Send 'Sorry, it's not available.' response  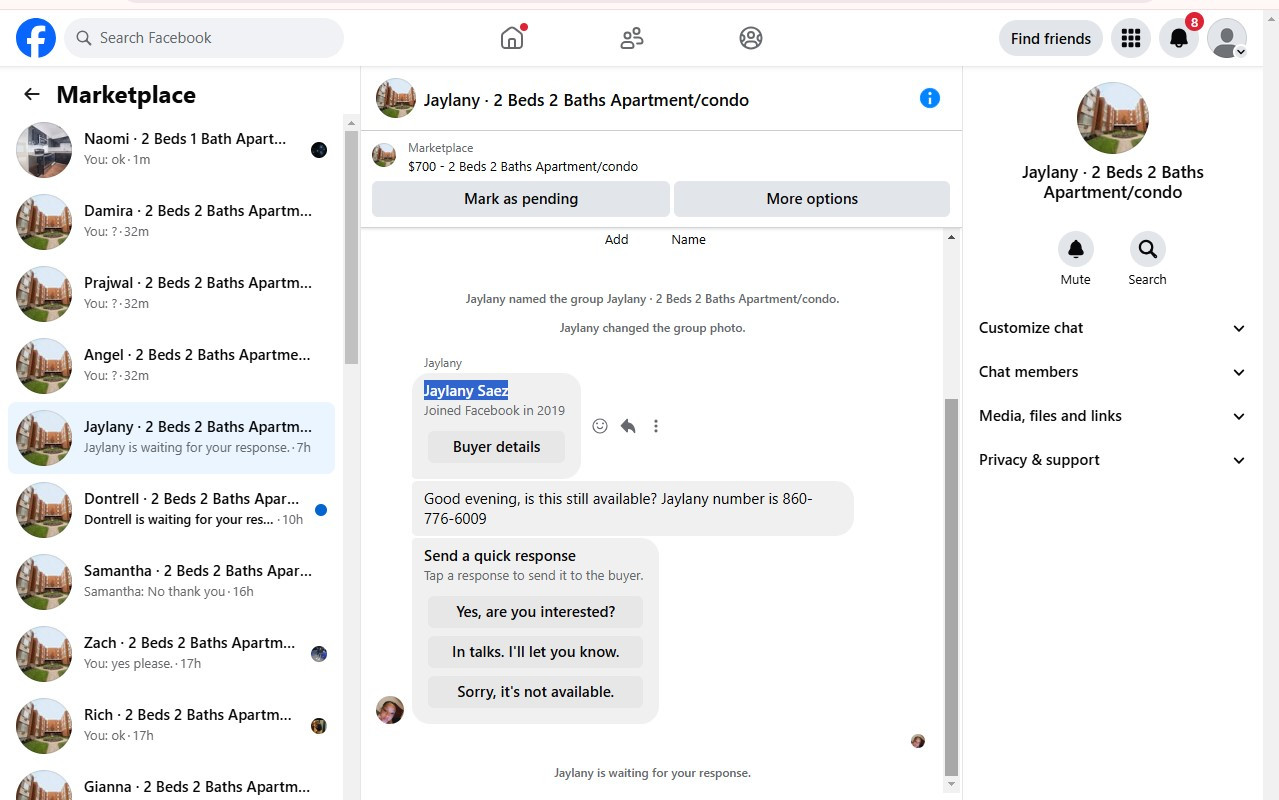click(x=536, y=692)
